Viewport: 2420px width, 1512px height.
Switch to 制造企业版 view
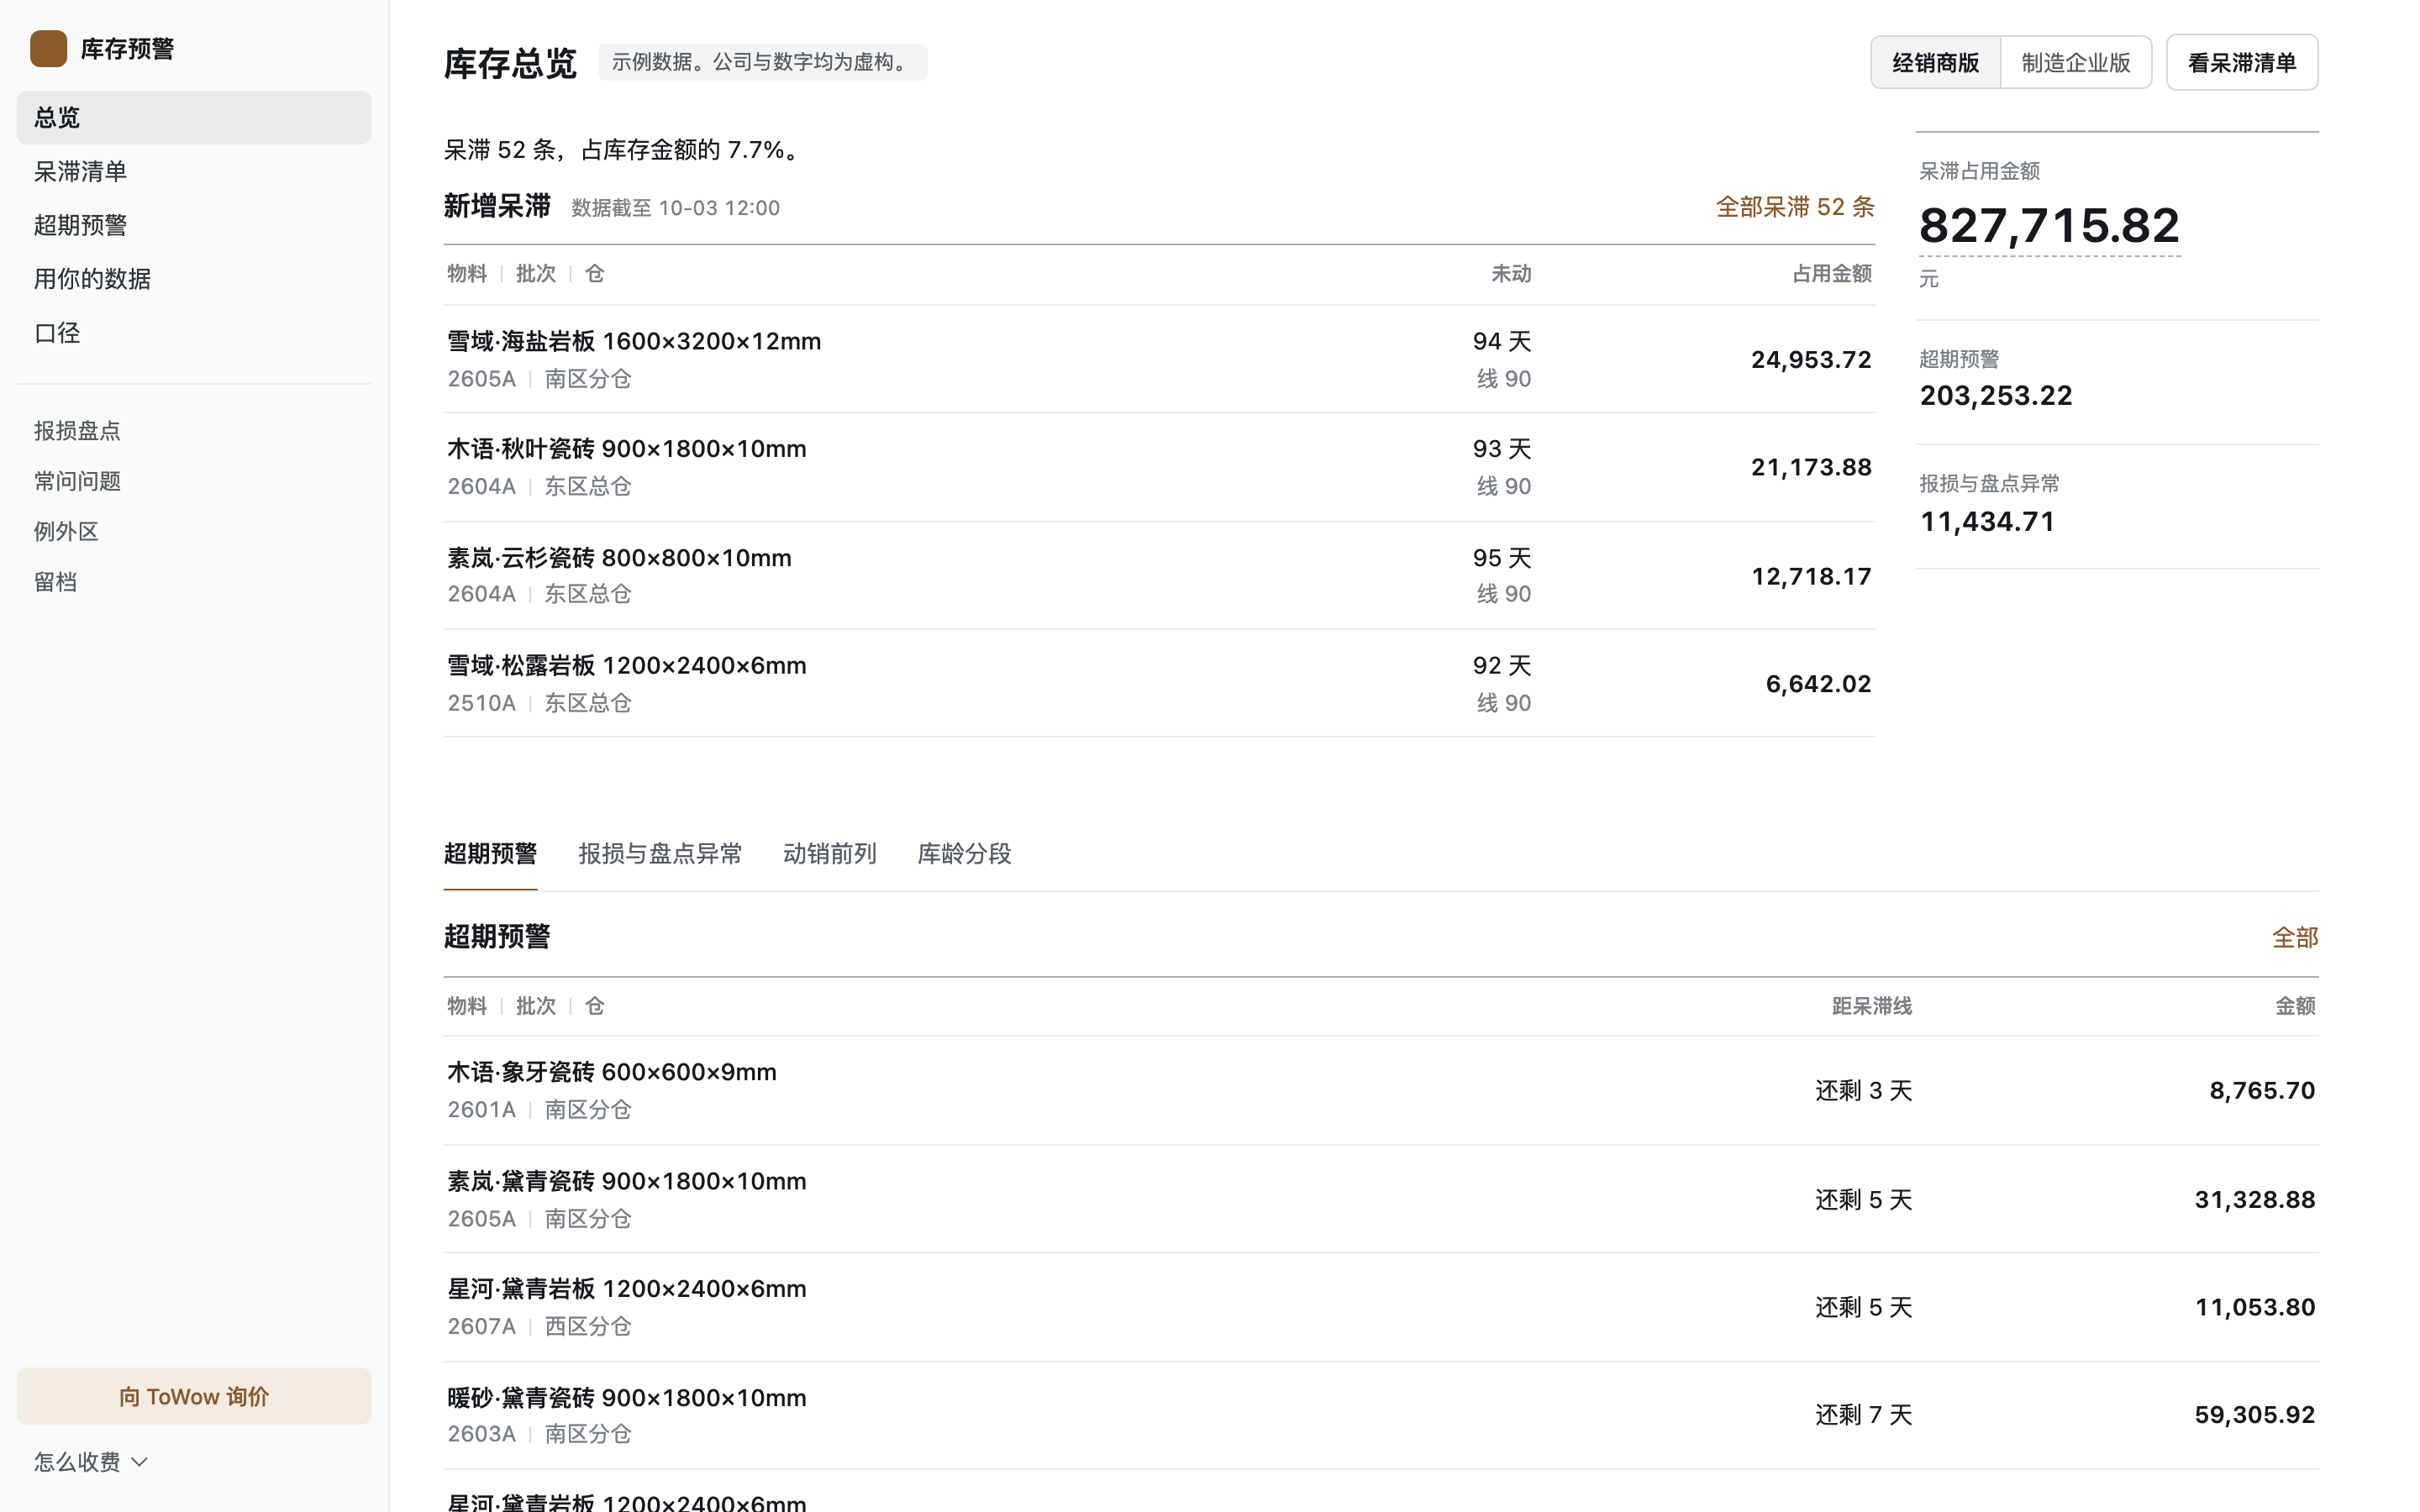click(x=2076, y=62)
